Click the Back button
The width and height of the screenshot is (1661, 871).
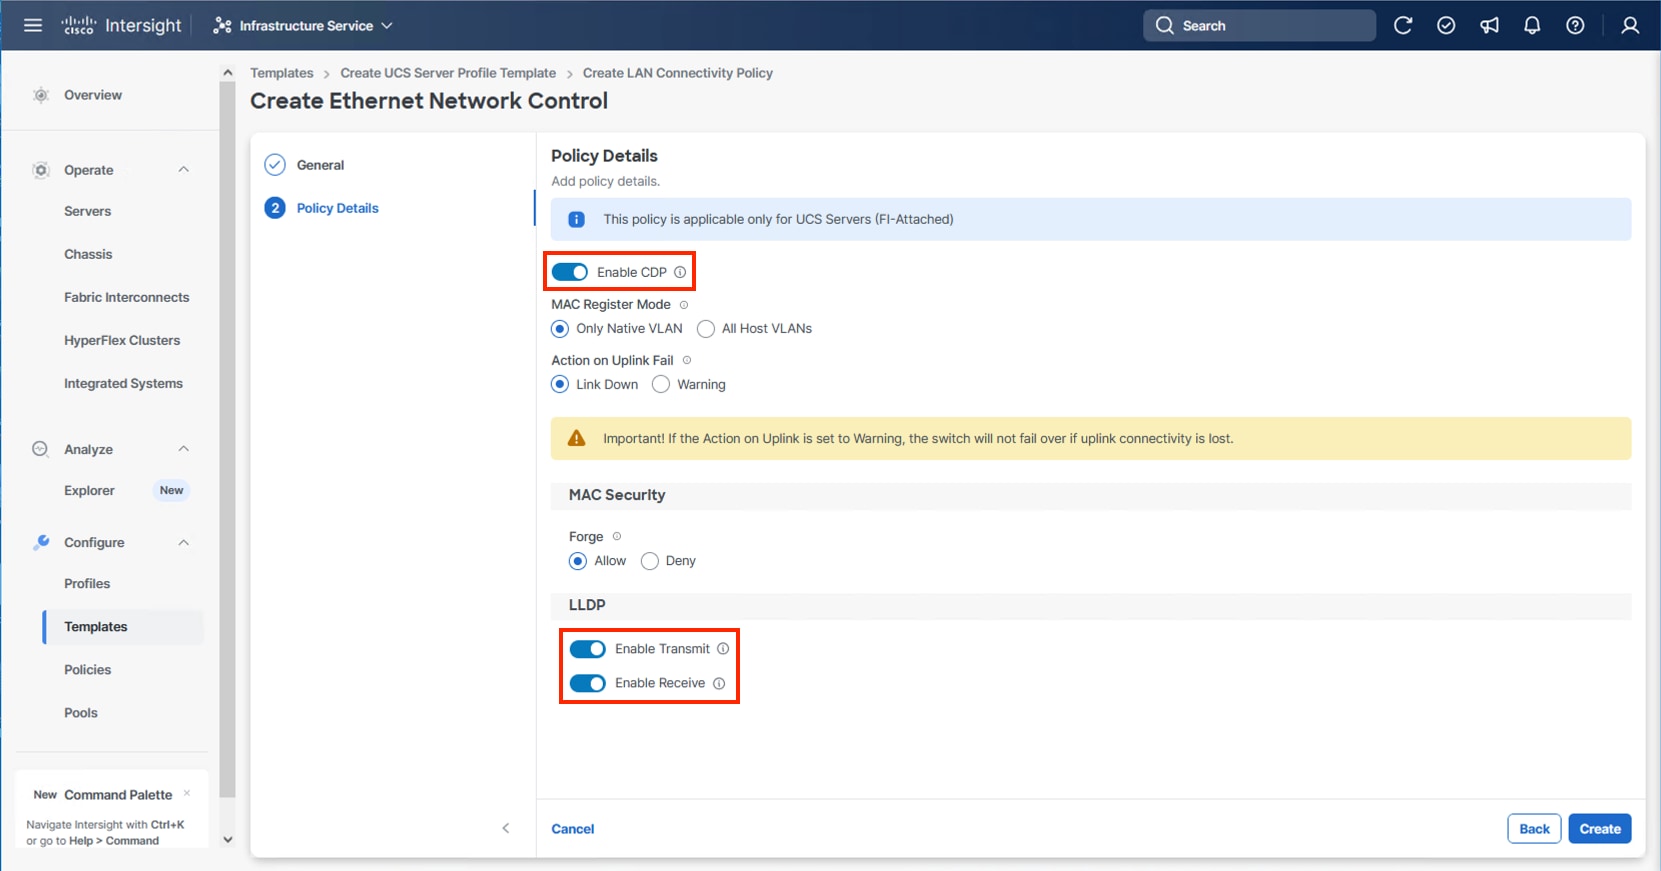1535,829
